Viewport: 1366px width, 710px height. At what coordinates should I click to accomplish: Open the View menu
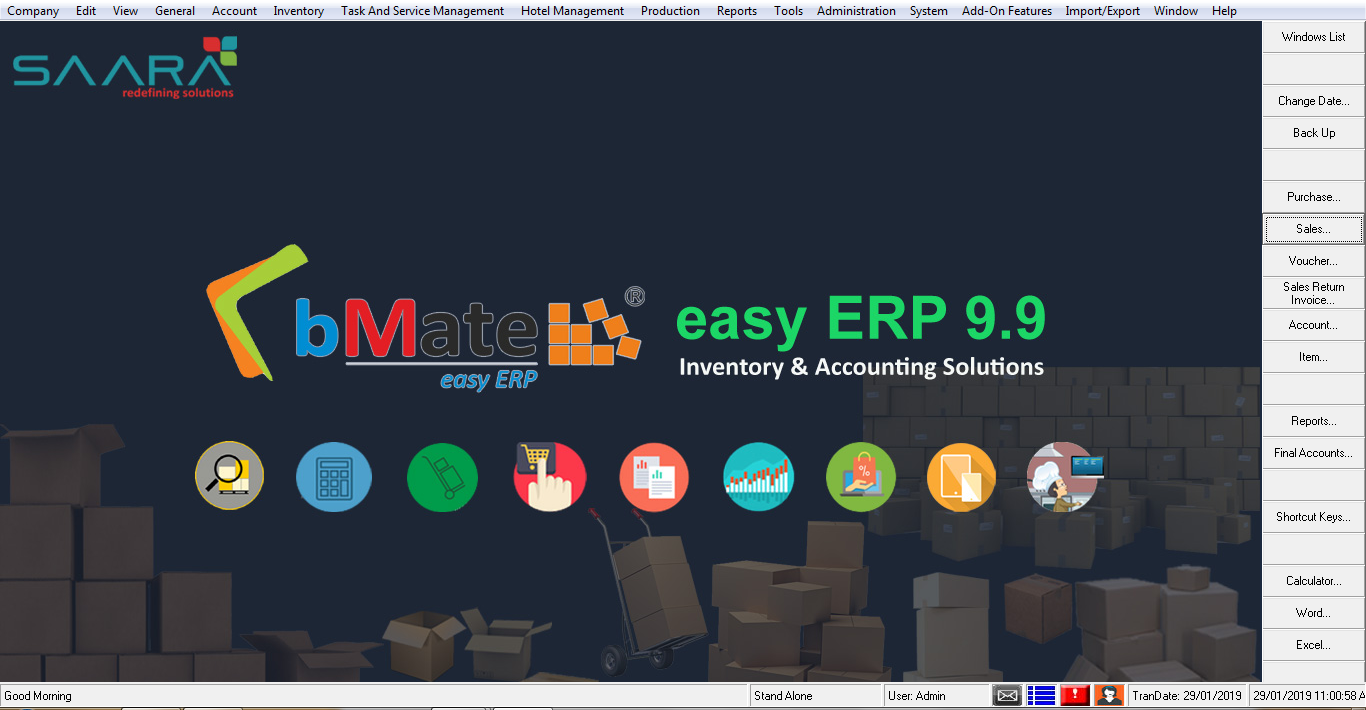click(x=126, y=11)
